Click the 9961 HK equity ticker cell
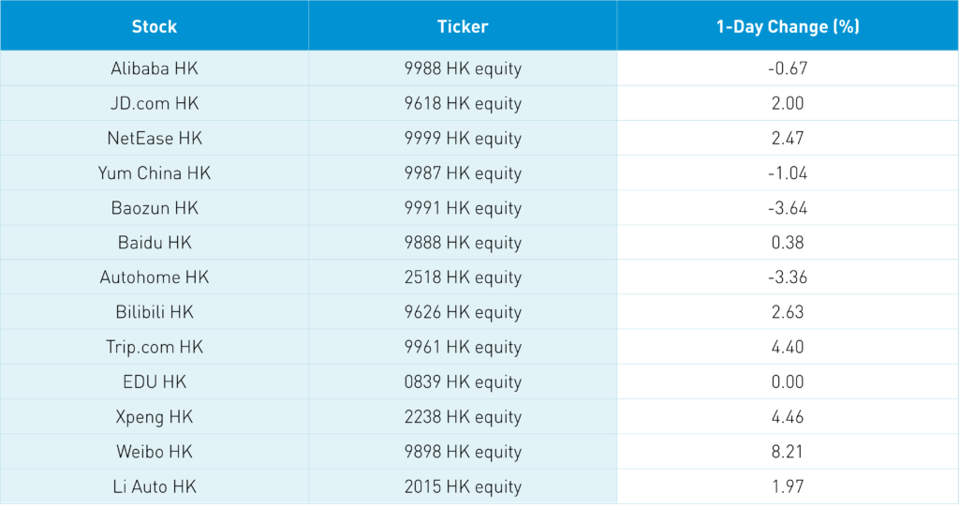Viewport: 959px width, 508px height. (462, 347)
